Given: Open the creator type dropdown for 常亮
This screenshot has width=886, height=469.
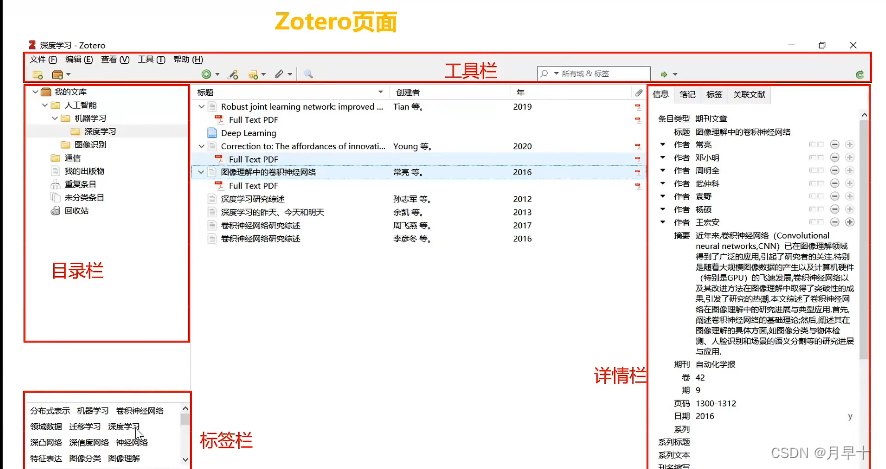Looking at the screenshot, I should [x=663, y=145].
